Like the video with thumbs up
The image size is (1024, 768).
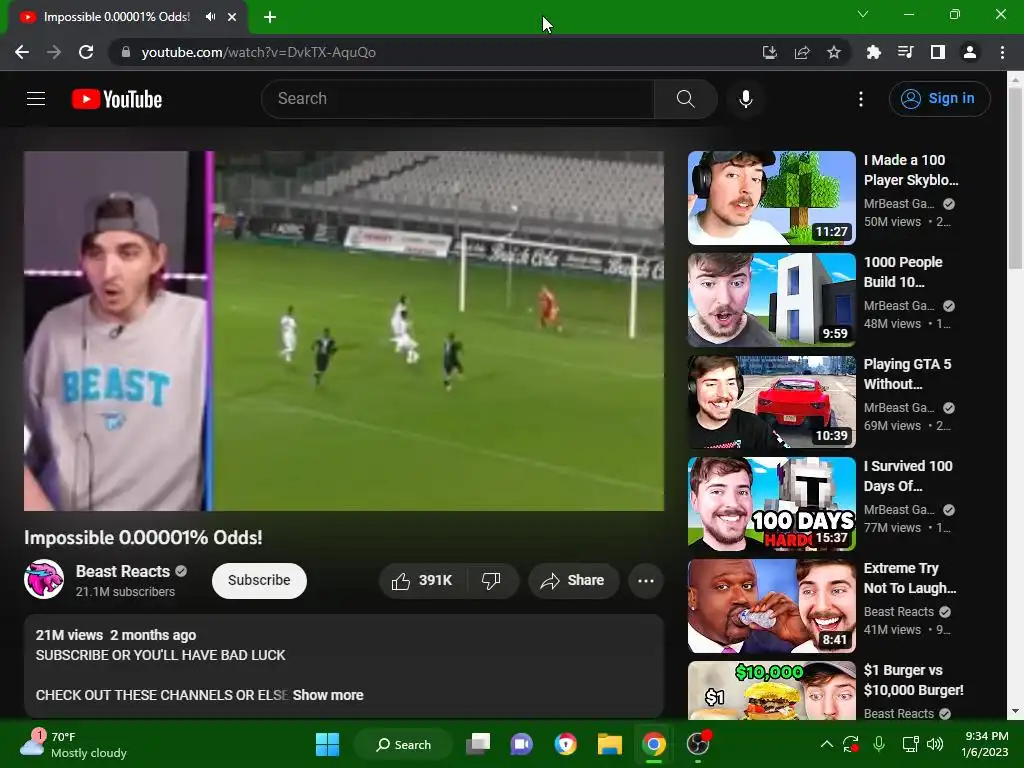(x=422, y=581)
